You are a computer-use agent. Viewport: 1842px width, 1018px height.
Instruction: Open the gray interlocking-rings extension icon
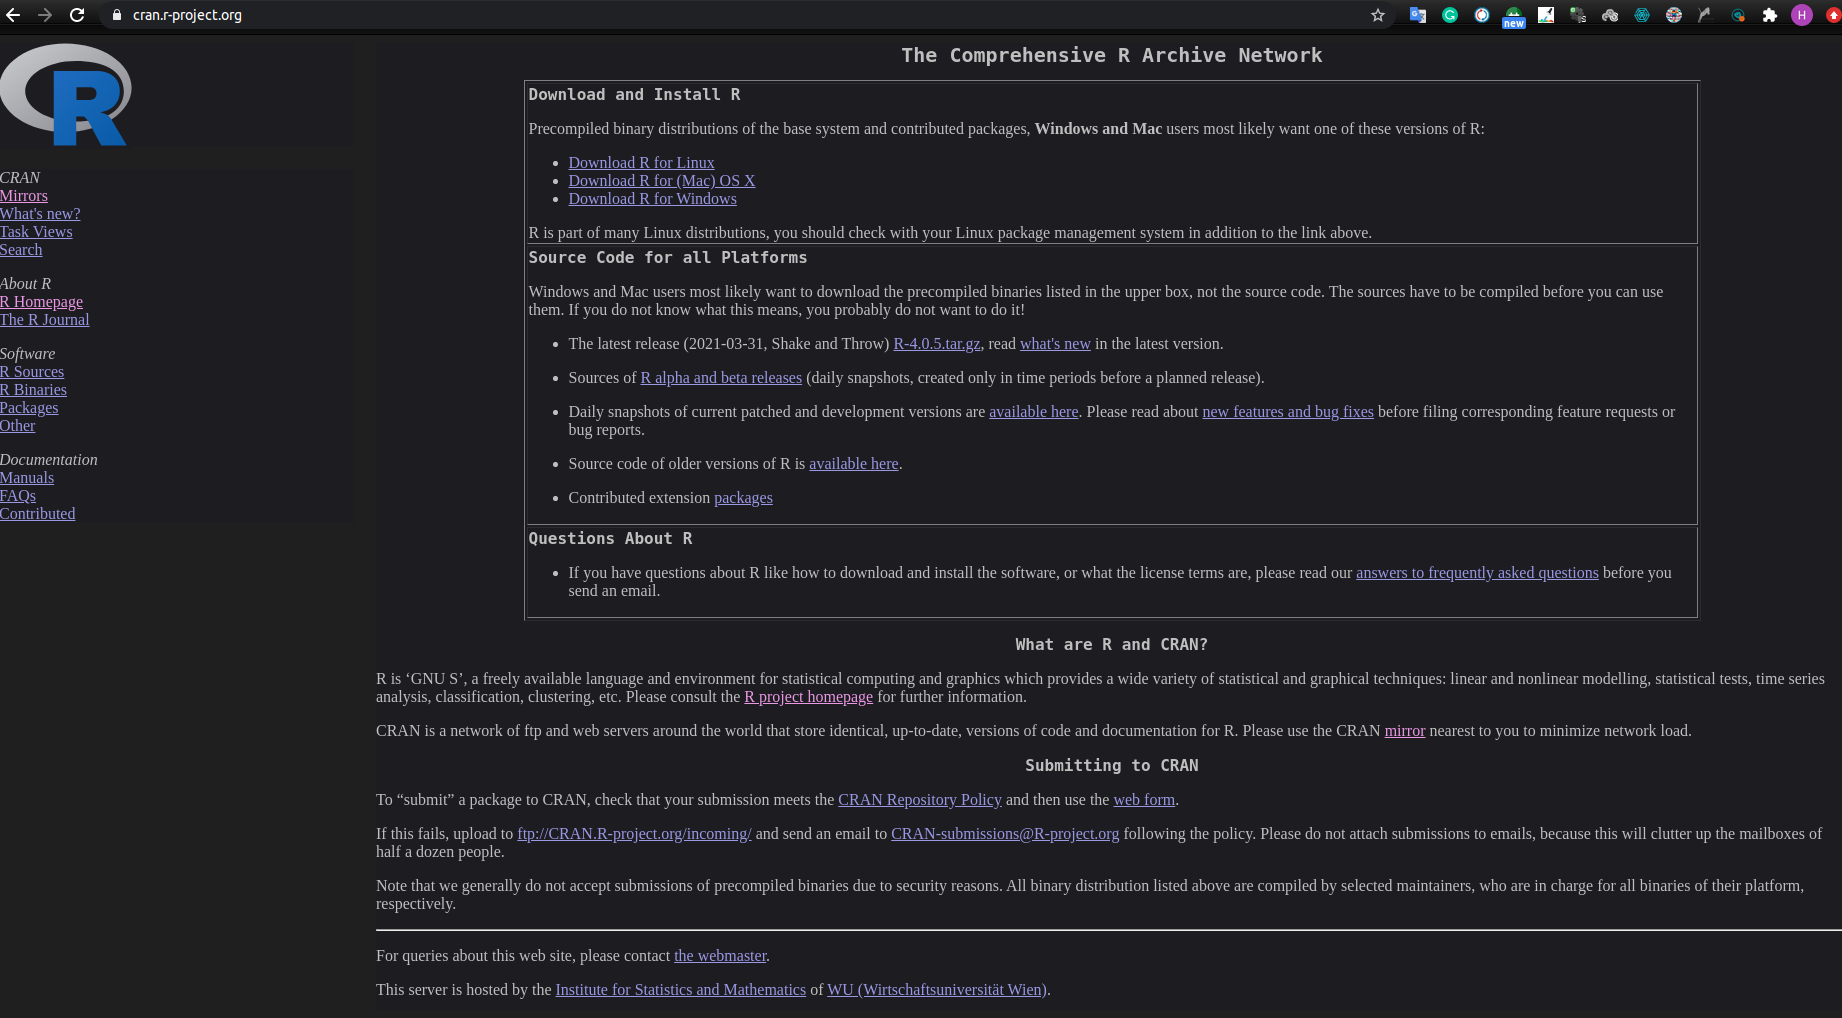(x=1610, y=15)
